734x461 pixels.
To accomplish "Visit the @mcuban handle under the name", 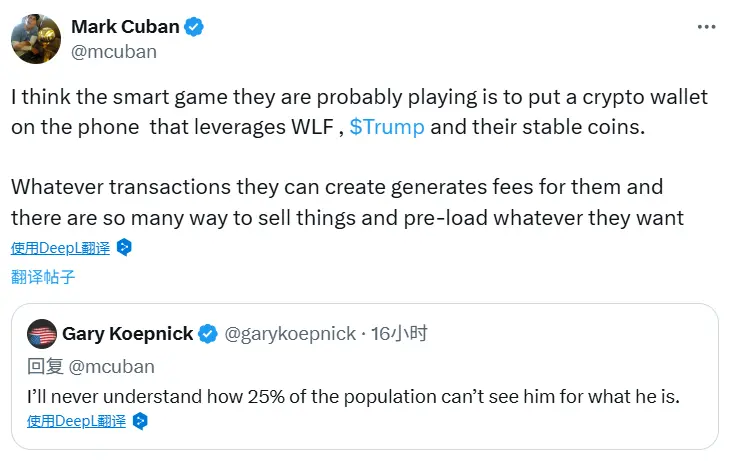I will click(x=113, y=52).
